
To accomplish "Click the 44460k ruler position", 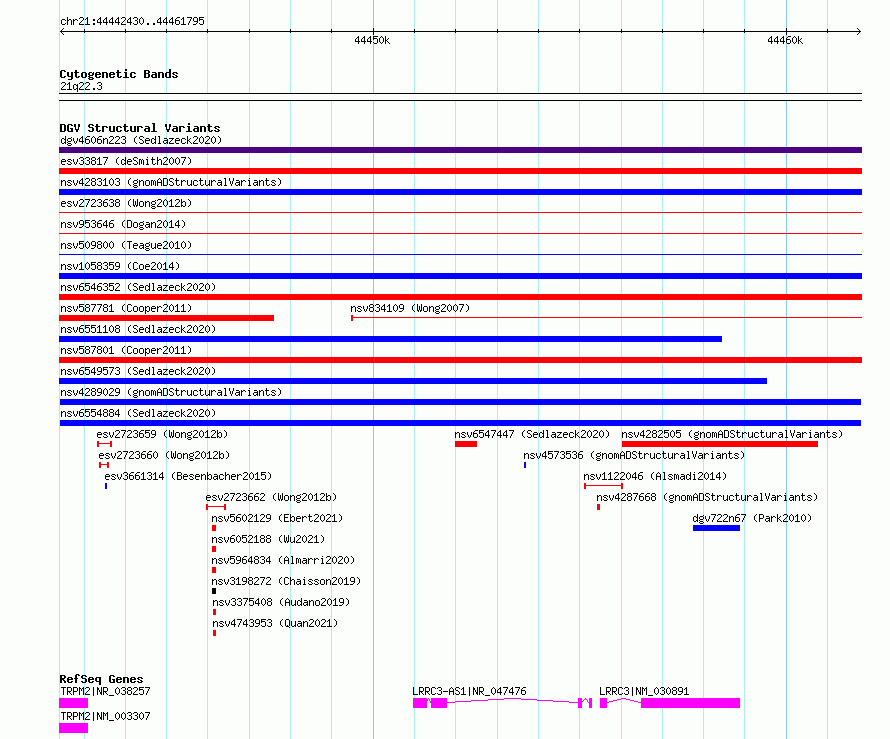I will 785,40.
